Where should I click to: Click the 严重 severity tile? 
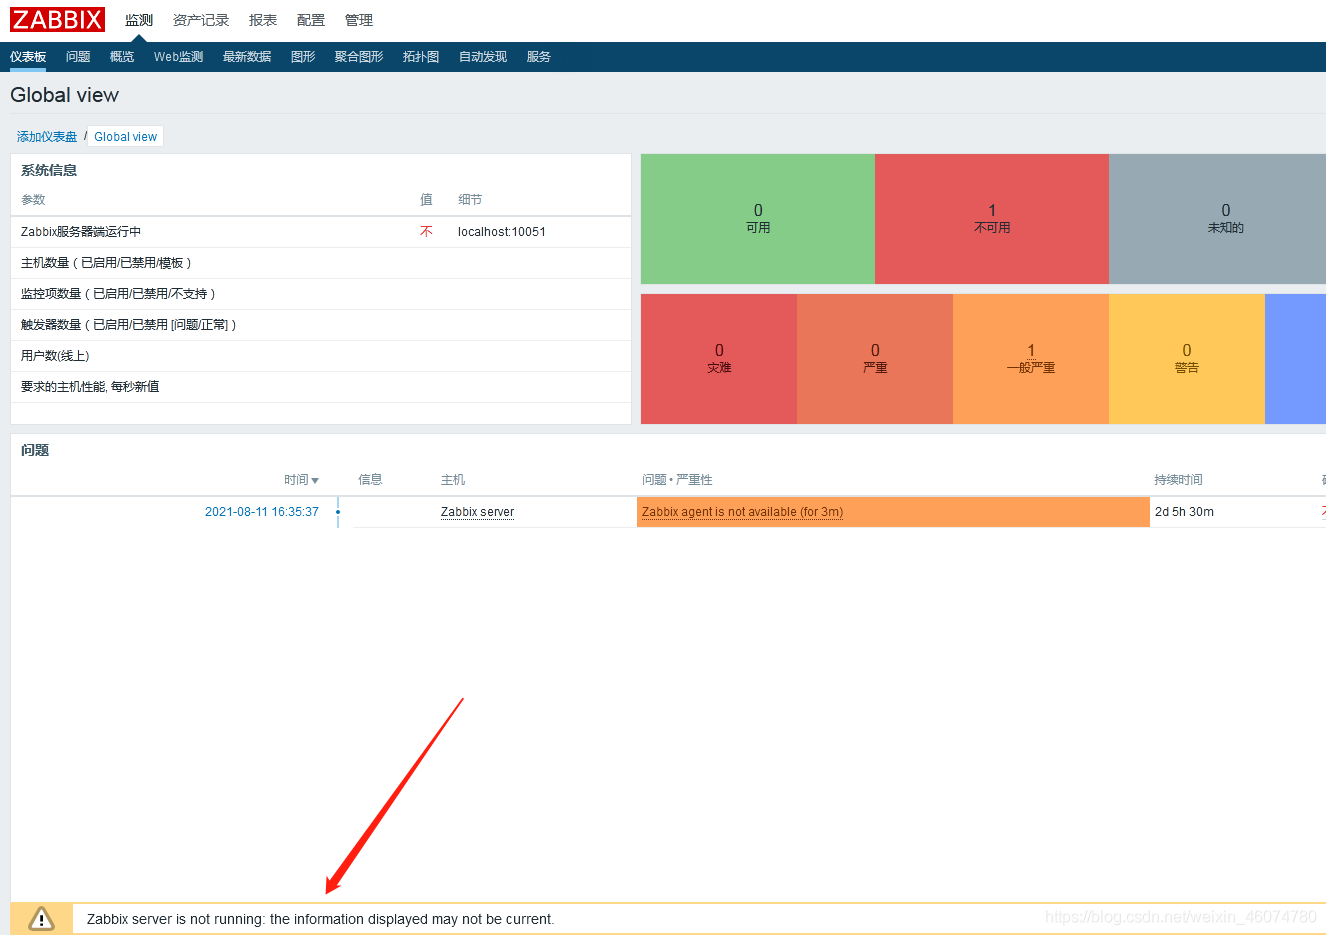pos(875,359)
